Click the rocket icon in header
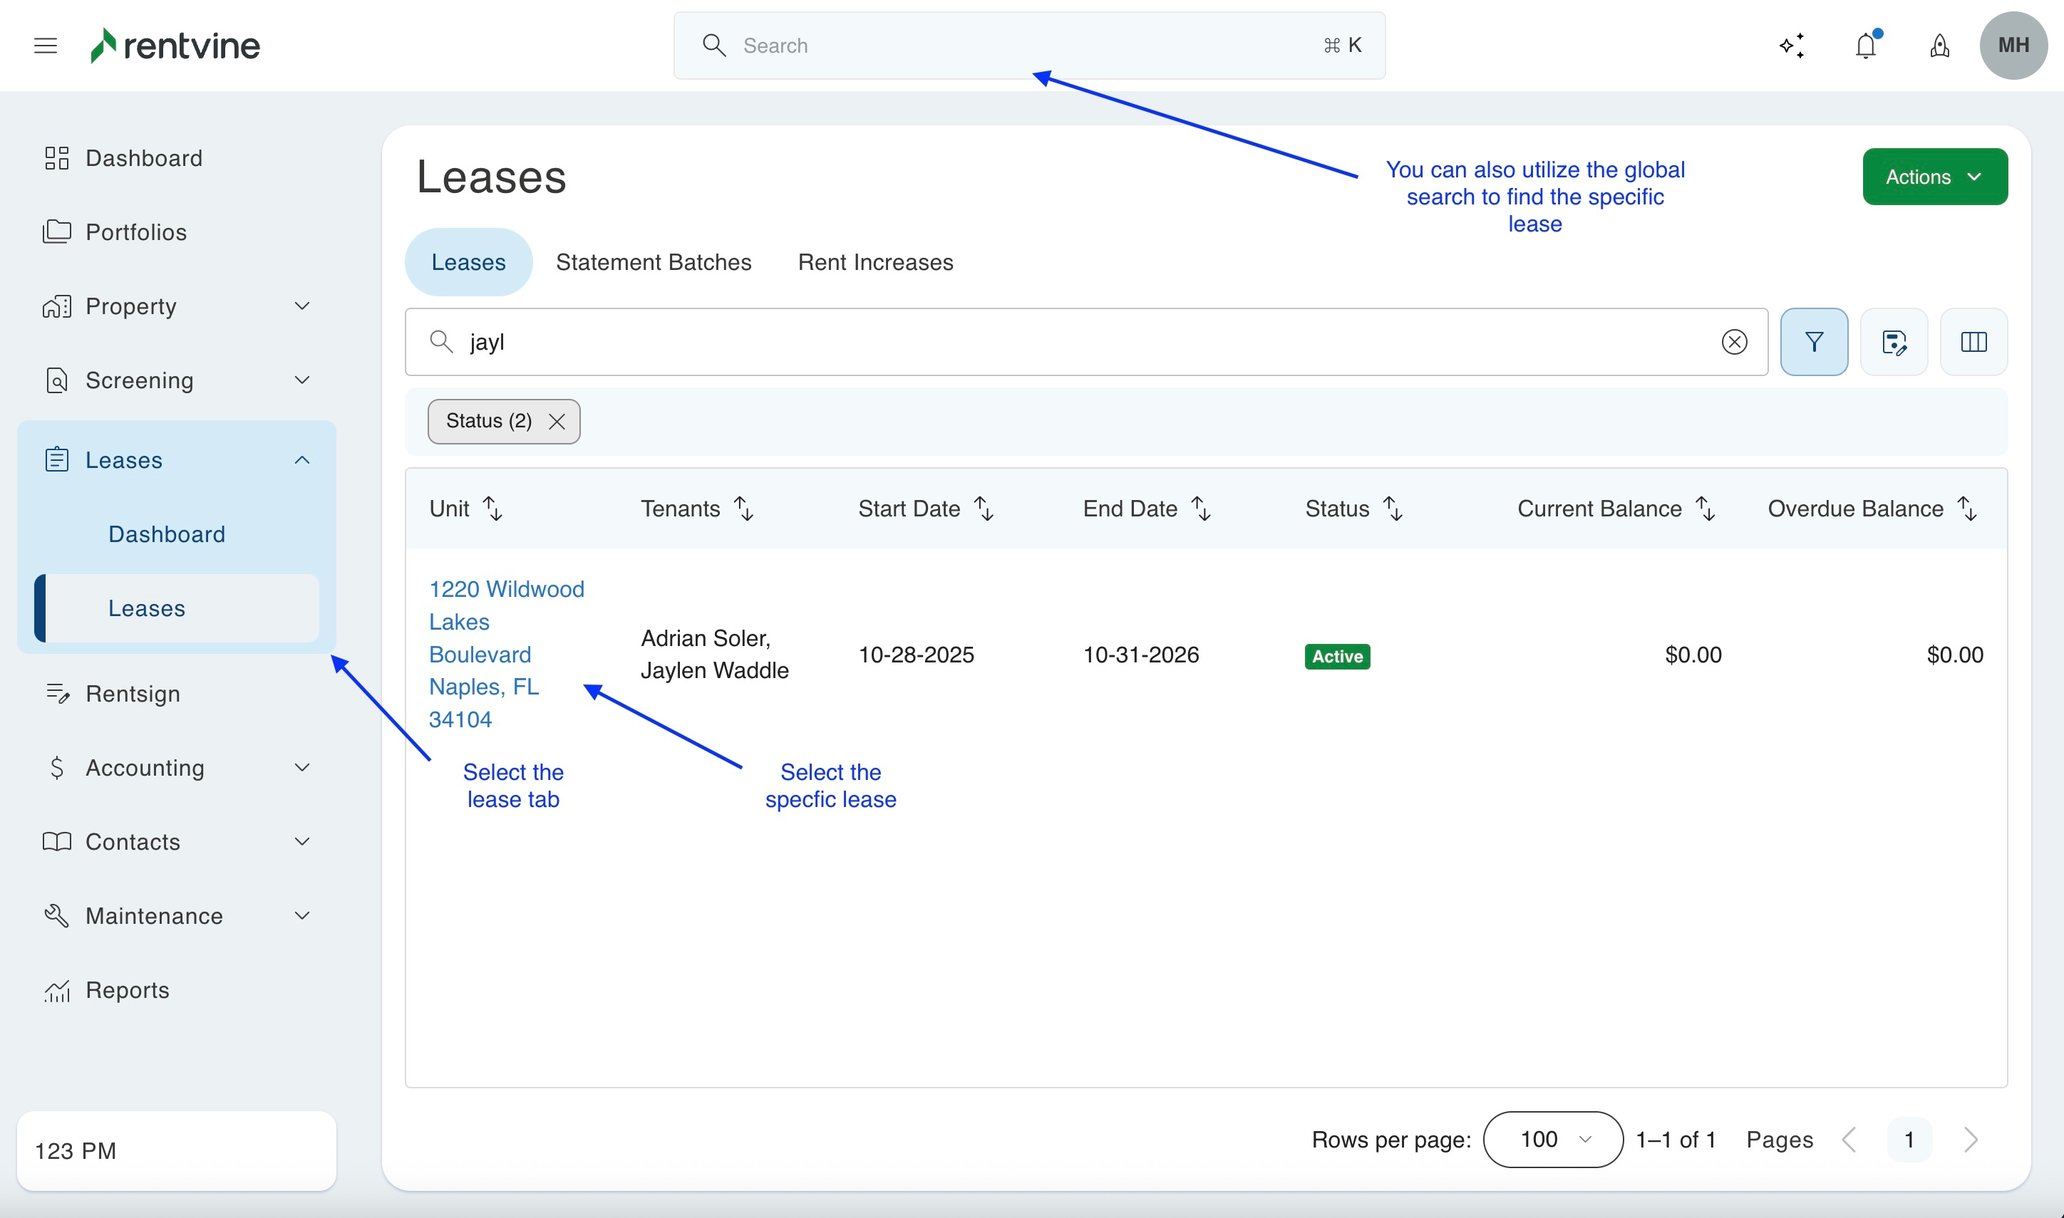2064x1218 pixels. [1939, 45]
